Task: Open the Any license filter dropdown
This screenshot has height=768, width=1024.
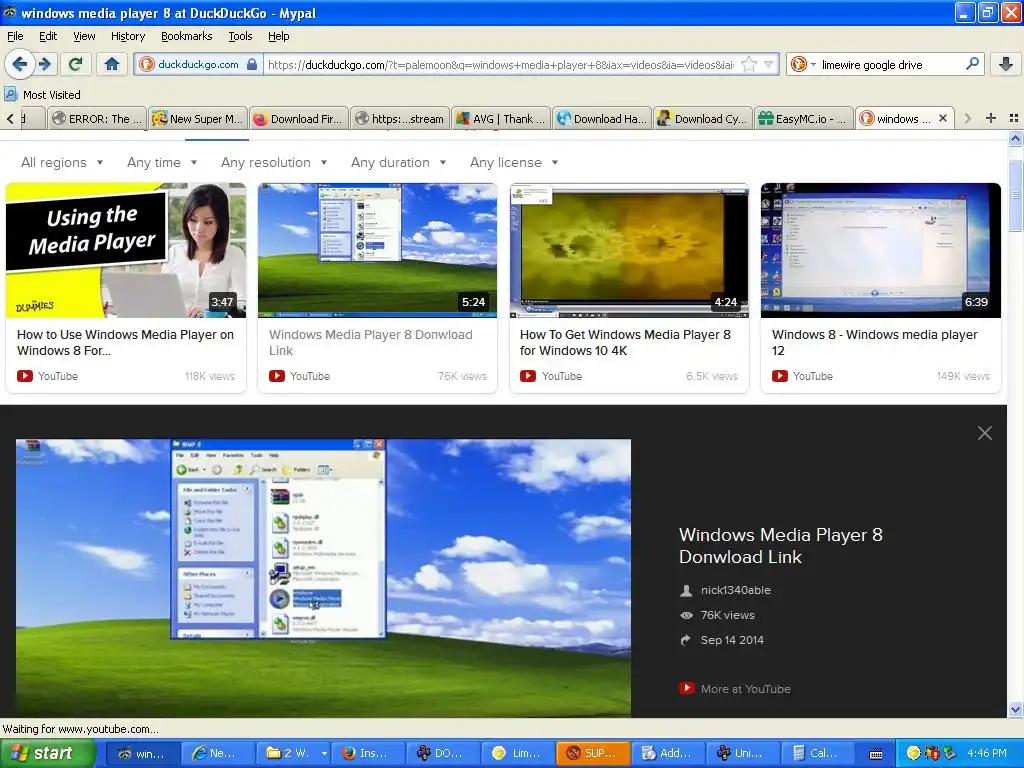Action: (514, 163)
